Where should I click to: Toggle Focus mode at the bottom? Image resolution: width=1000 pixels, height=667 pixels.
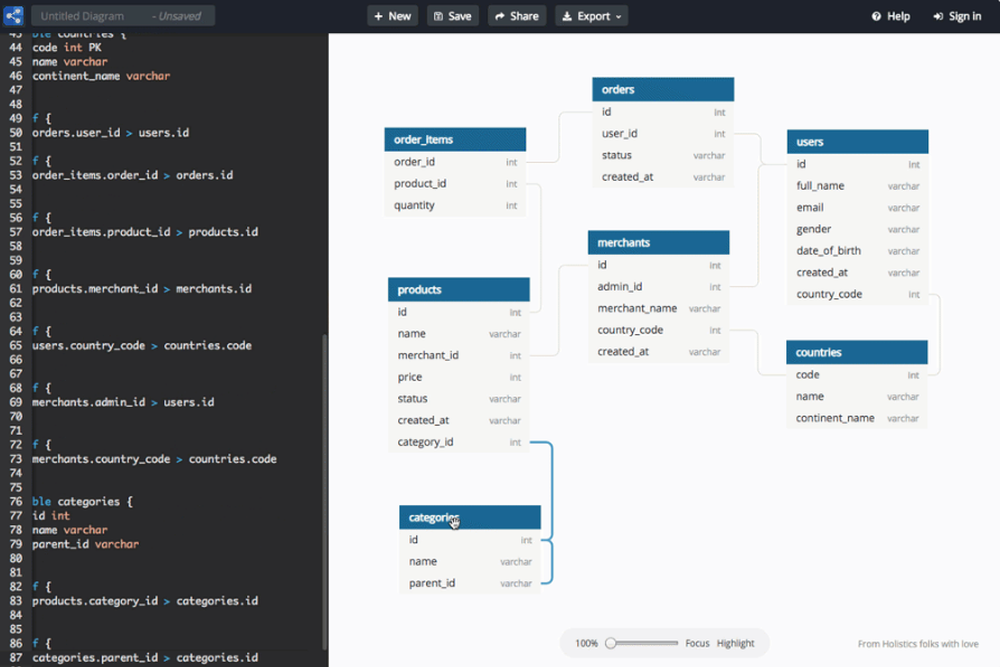(697, 643)
